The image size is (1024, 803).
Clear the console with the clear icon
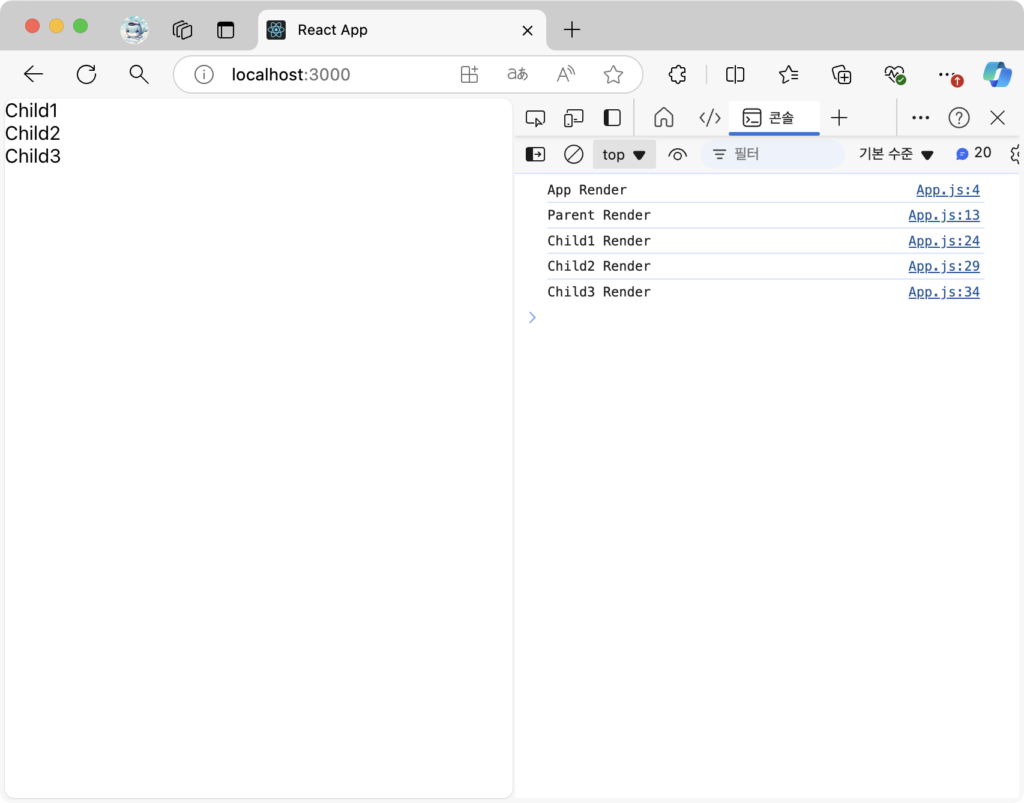click(x=573, y=154)
